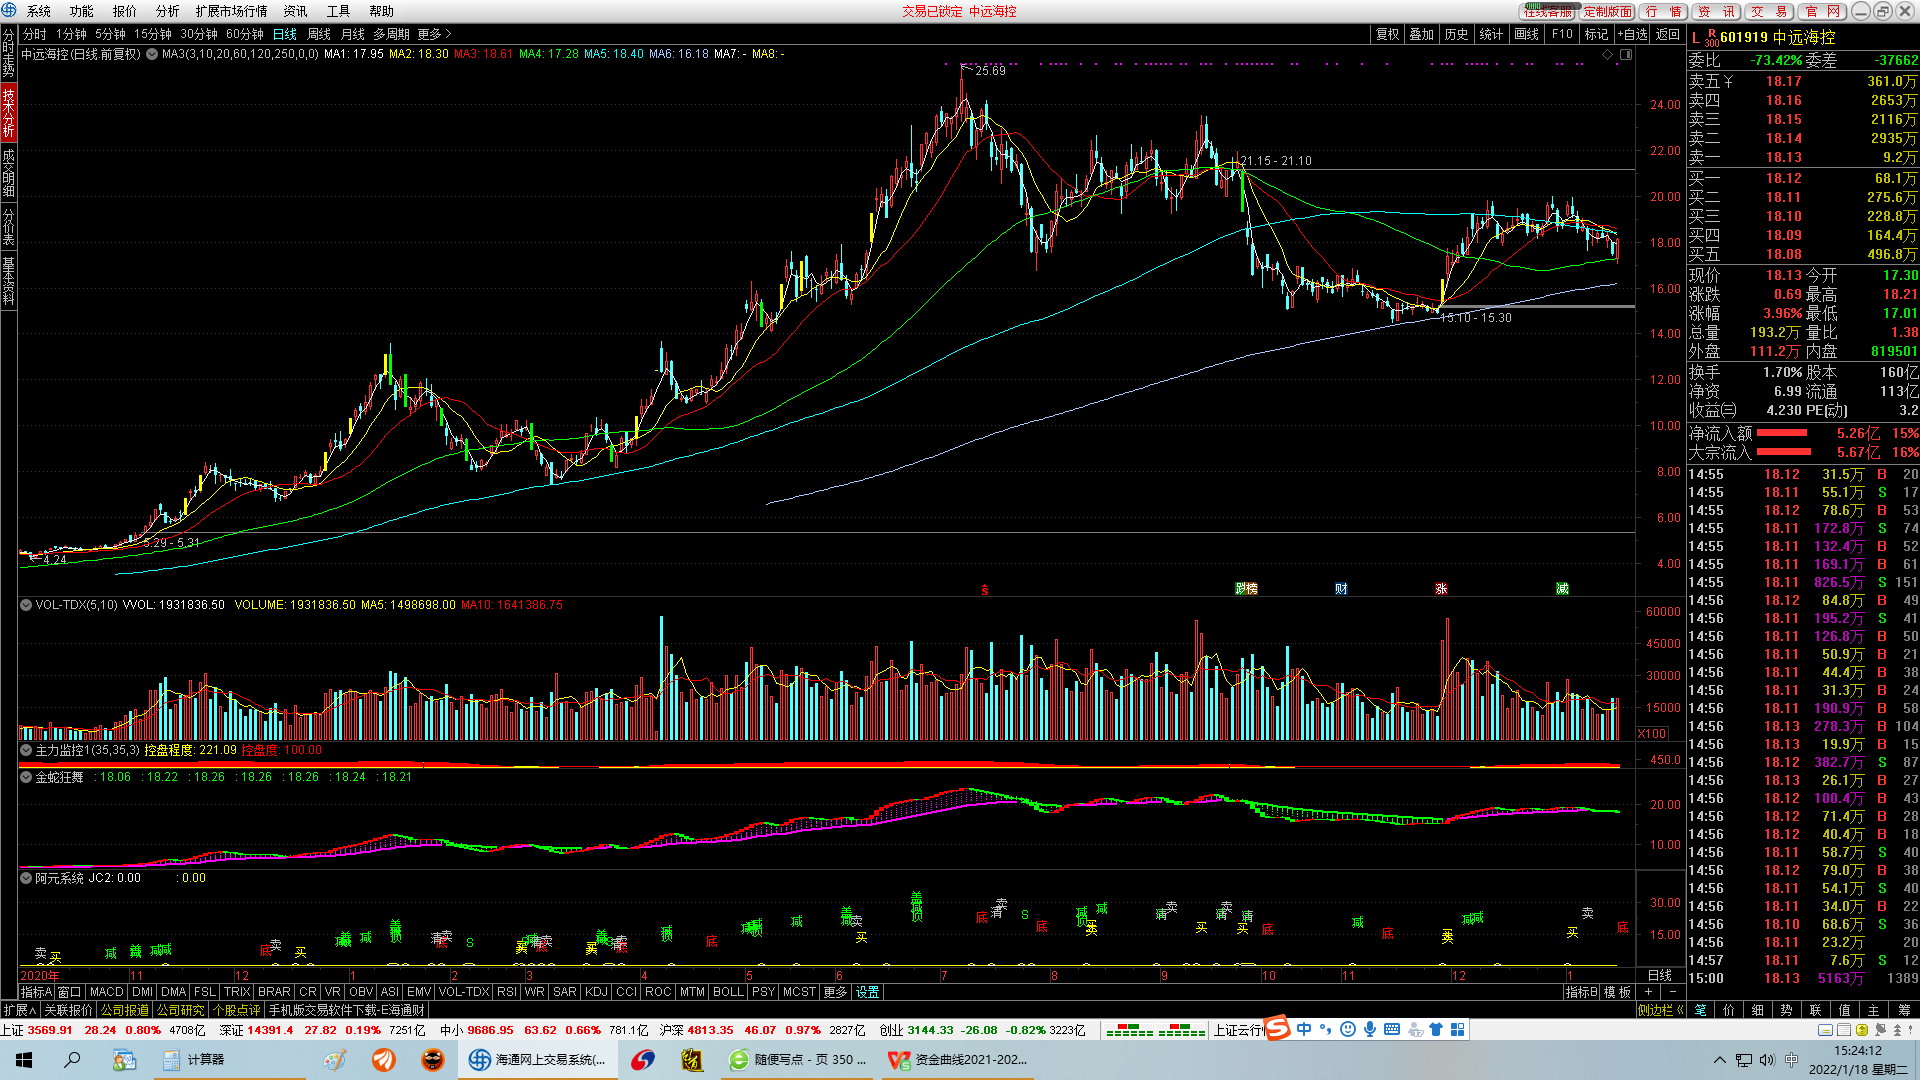Expand the 更多 period dropdown
The height and width of the screenshot is (1080, 1920).
[x=434, y=34]
